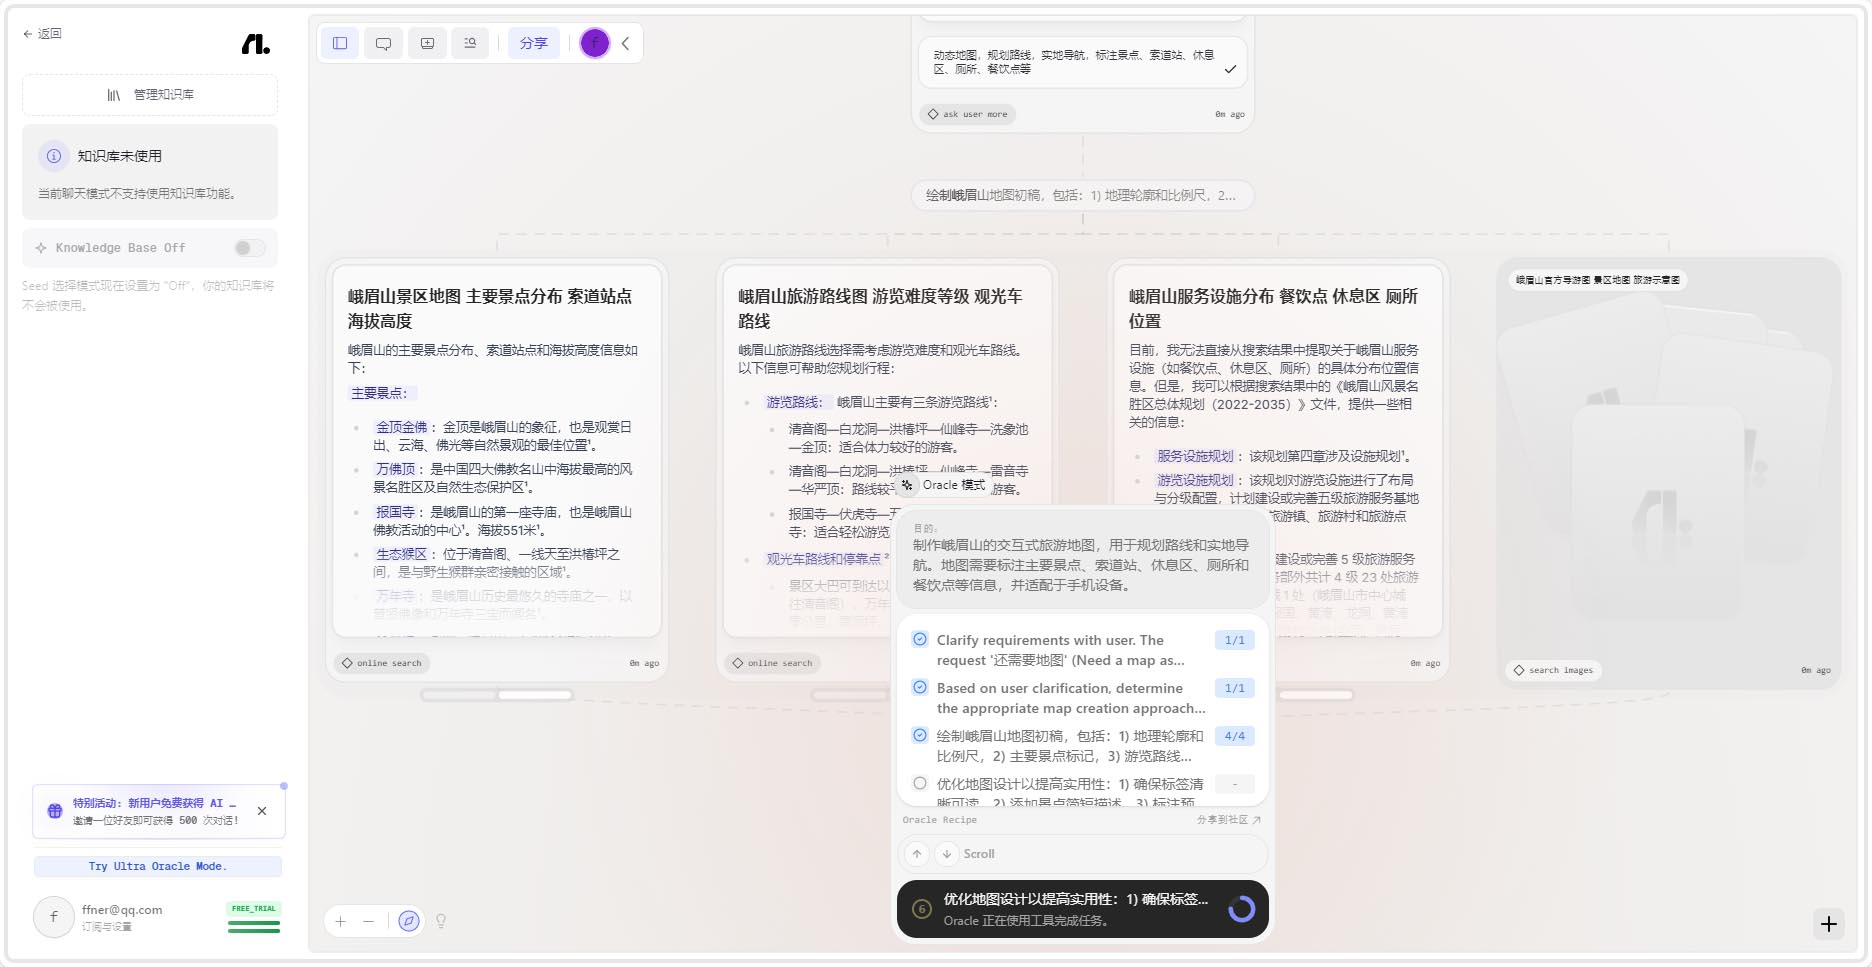Click the completed Clarify requirements checkmark
The image size is (1872, 967).
(920, 640)
